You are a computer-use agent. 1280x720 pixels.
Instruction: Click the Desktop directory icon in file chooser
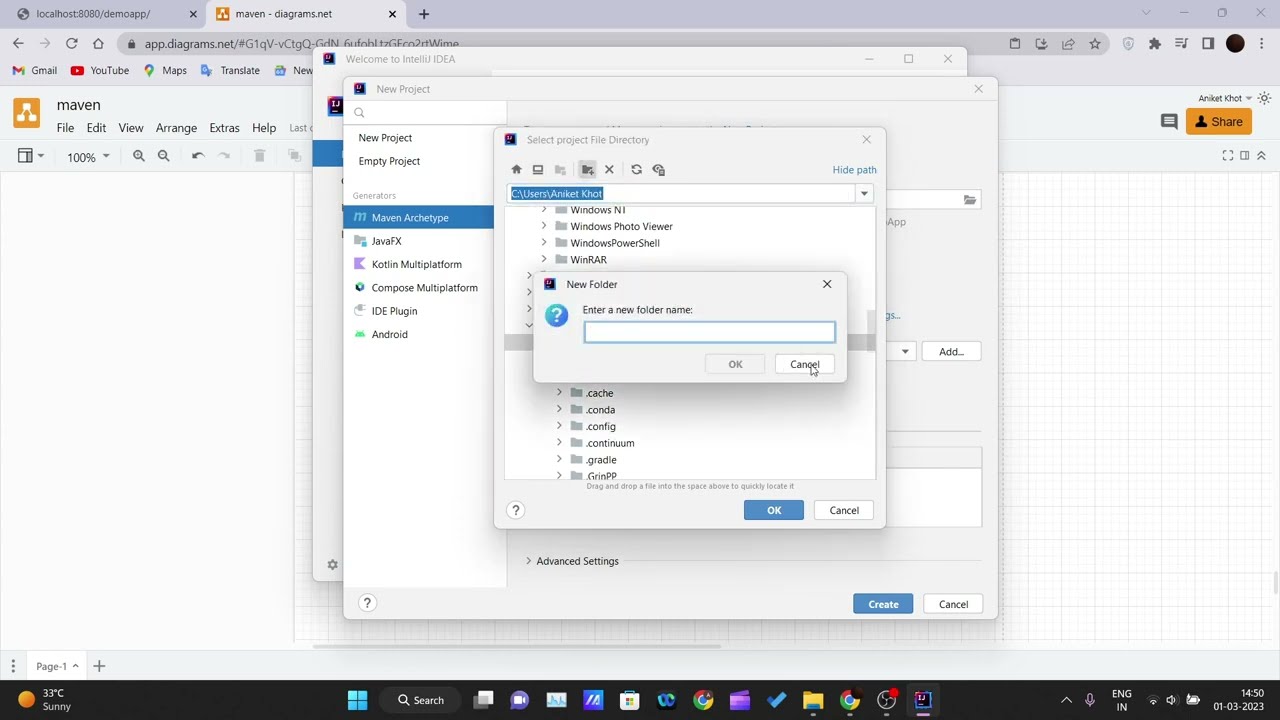coord(538,170)
